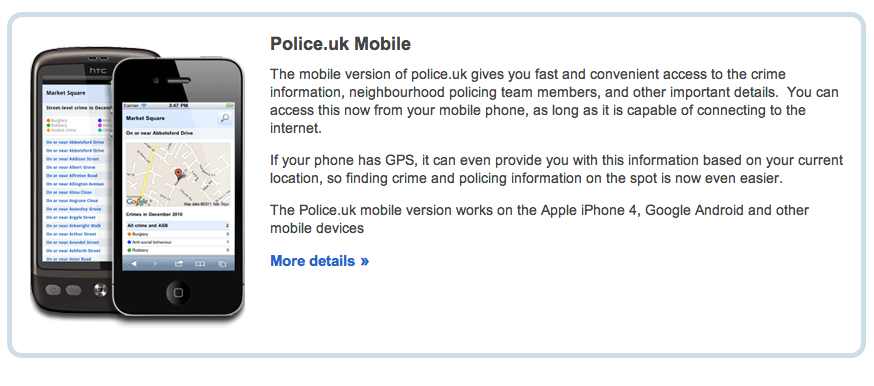Tap Safari back arrow on iPhone toolbar
Image resolution: width=874 pixels, height=386 pixels.
(x=134, y=263)
